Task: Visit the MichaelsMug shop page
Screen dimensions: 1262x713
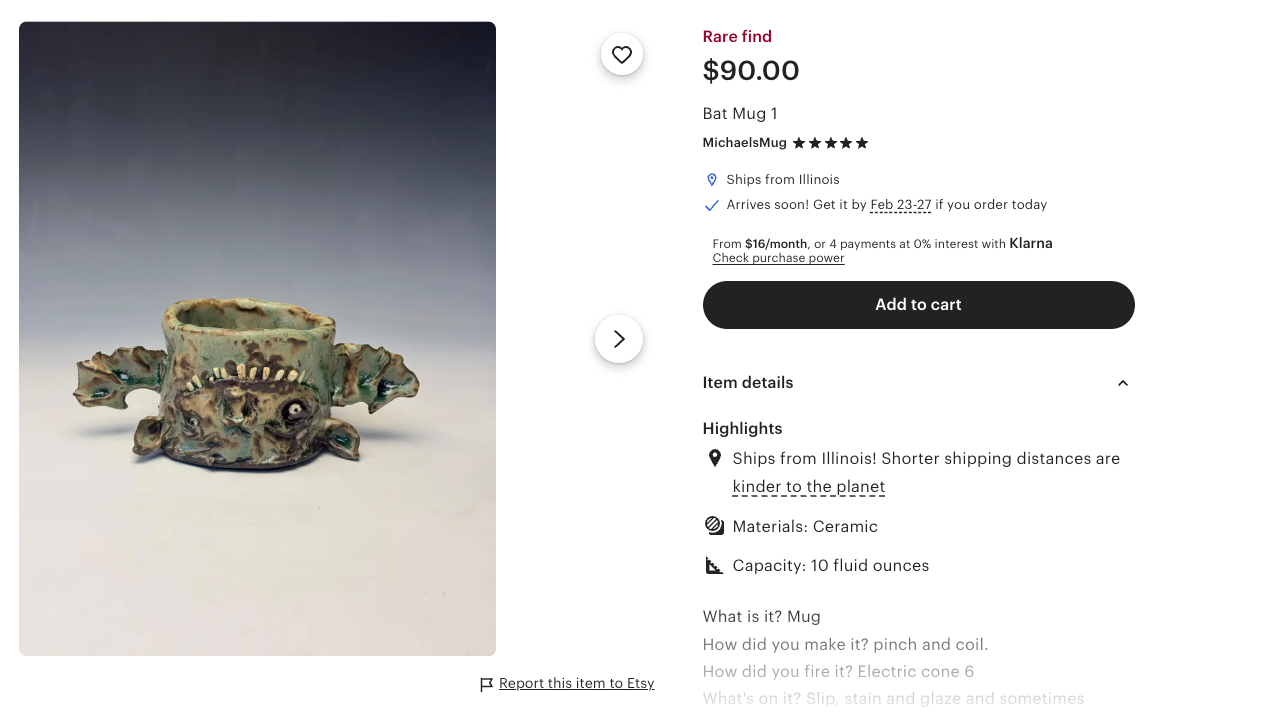Action: pos(744,143)
